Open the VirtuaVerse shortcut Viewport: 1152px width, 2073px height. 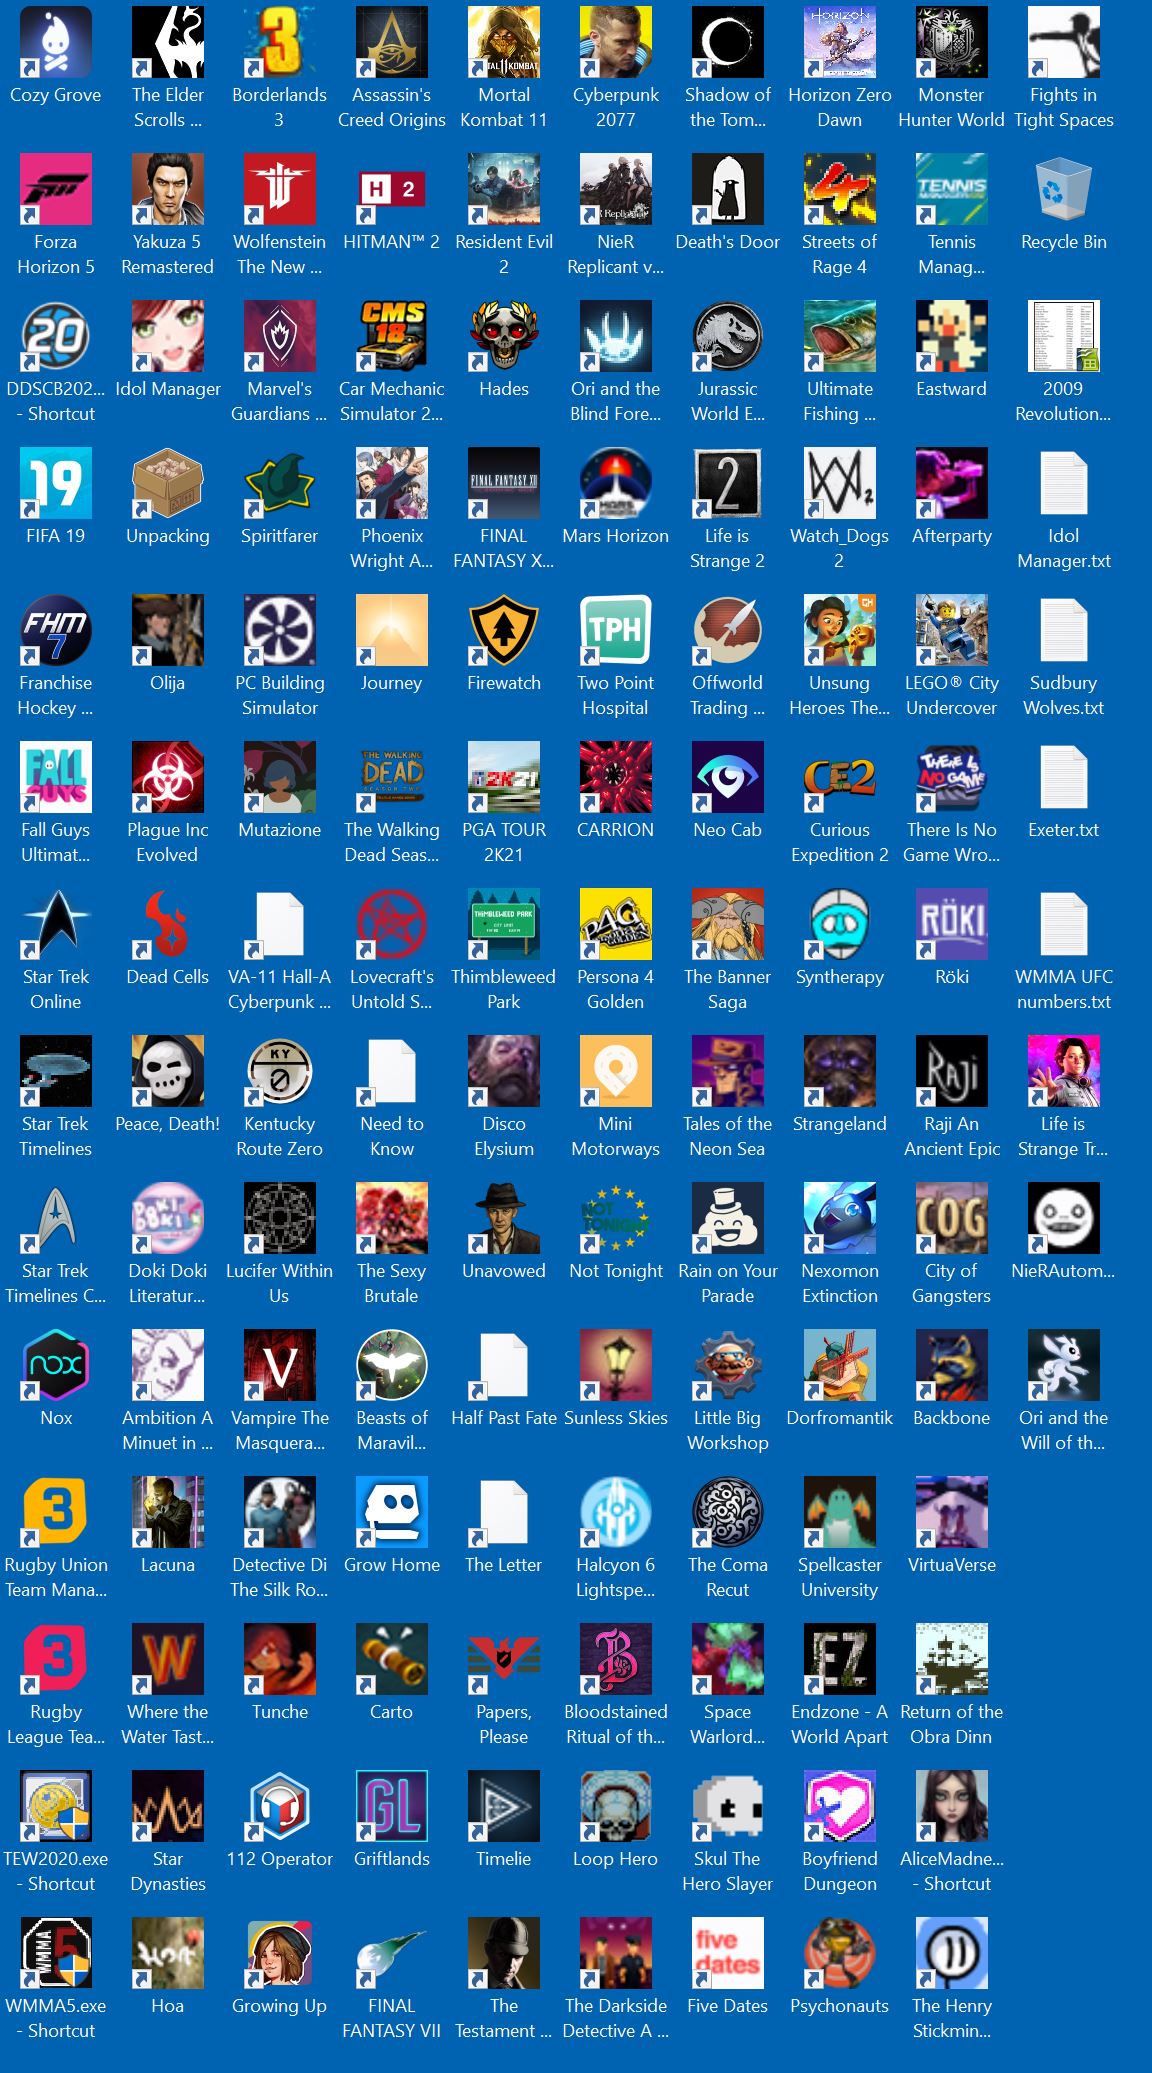pos(952,1512)
